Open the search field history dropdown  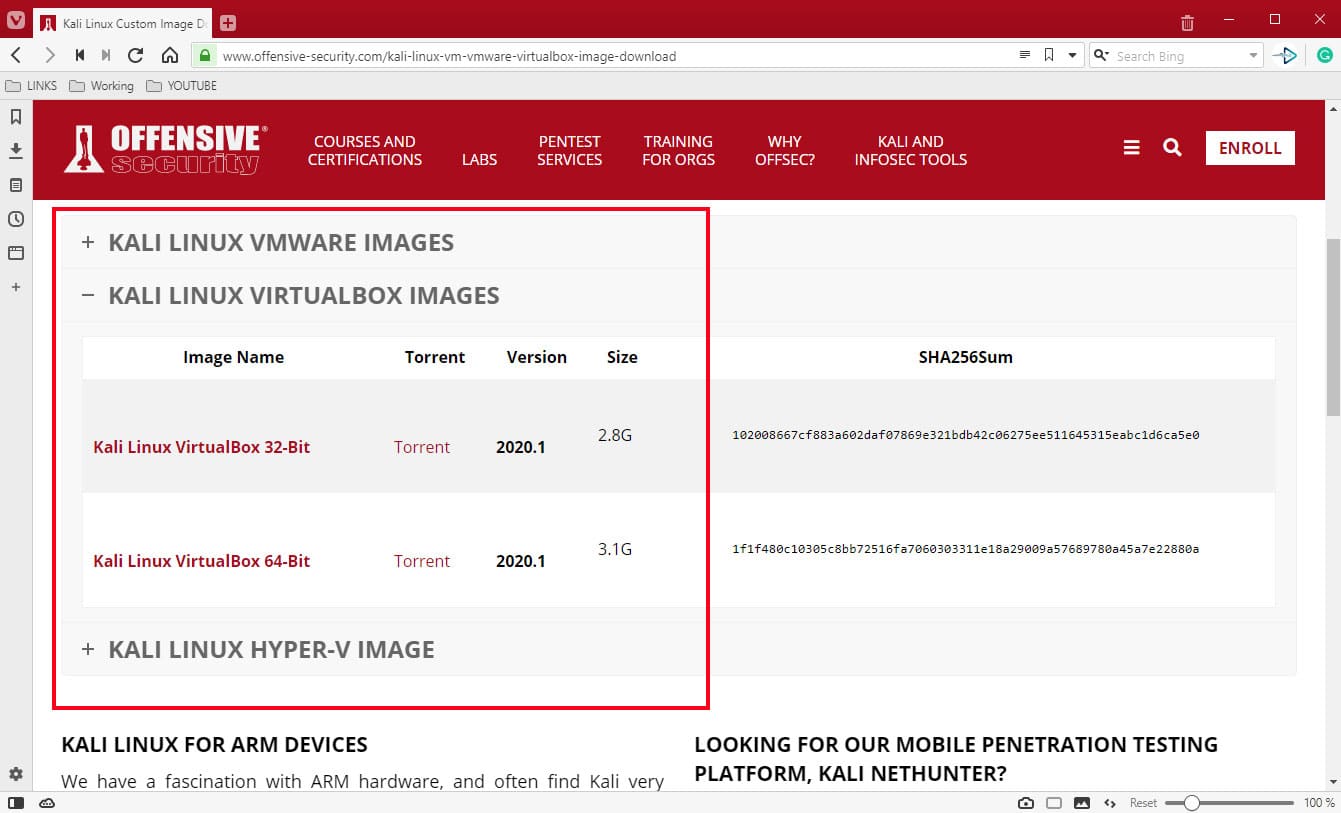point(1253,56)
